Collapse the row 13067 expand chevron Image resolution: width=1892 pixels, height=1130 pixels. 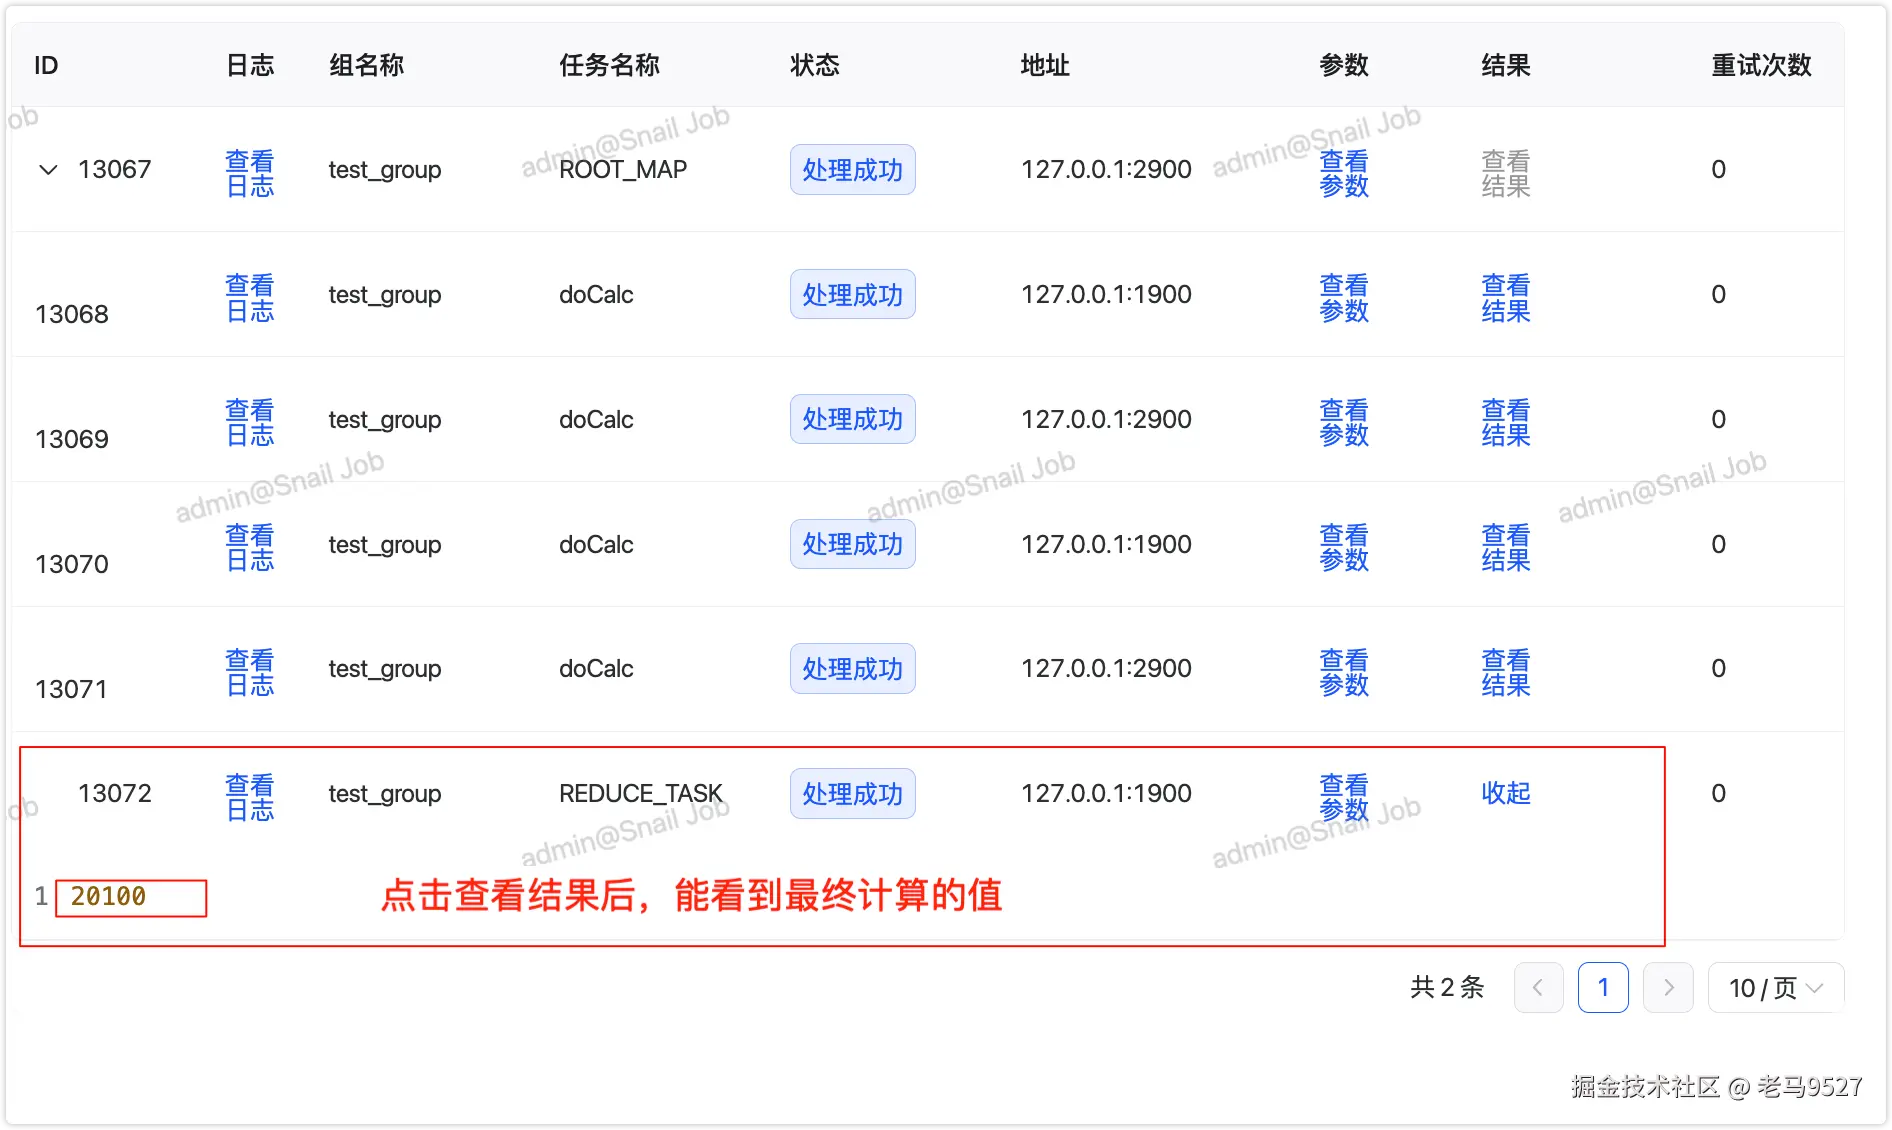pyautogui.click(x=47, y=169)
